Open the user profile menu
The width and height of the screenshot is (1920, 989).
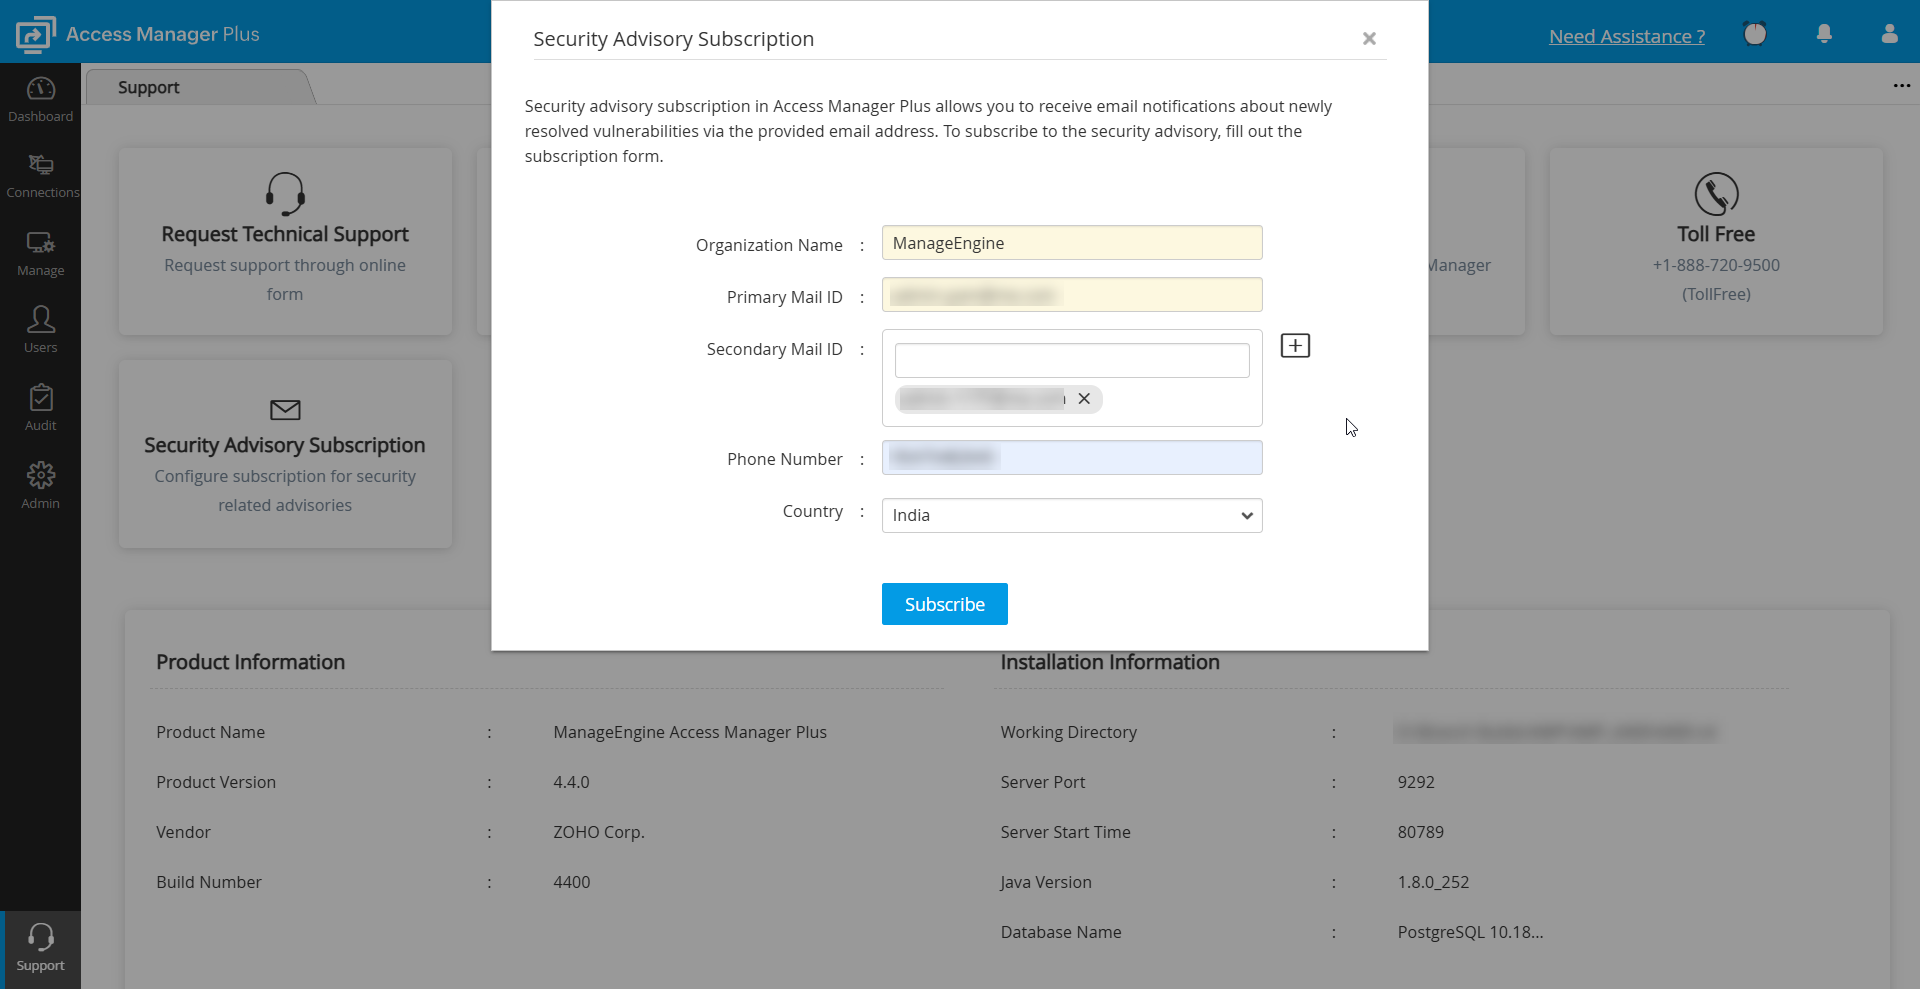click(x=1889, y=34)
